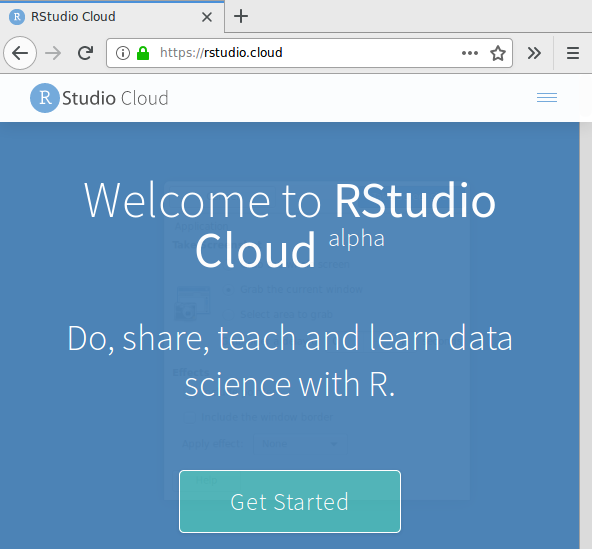Open the RStudio Cloud site navigation menu
This screenshot has height=549, width=592.
547,98
